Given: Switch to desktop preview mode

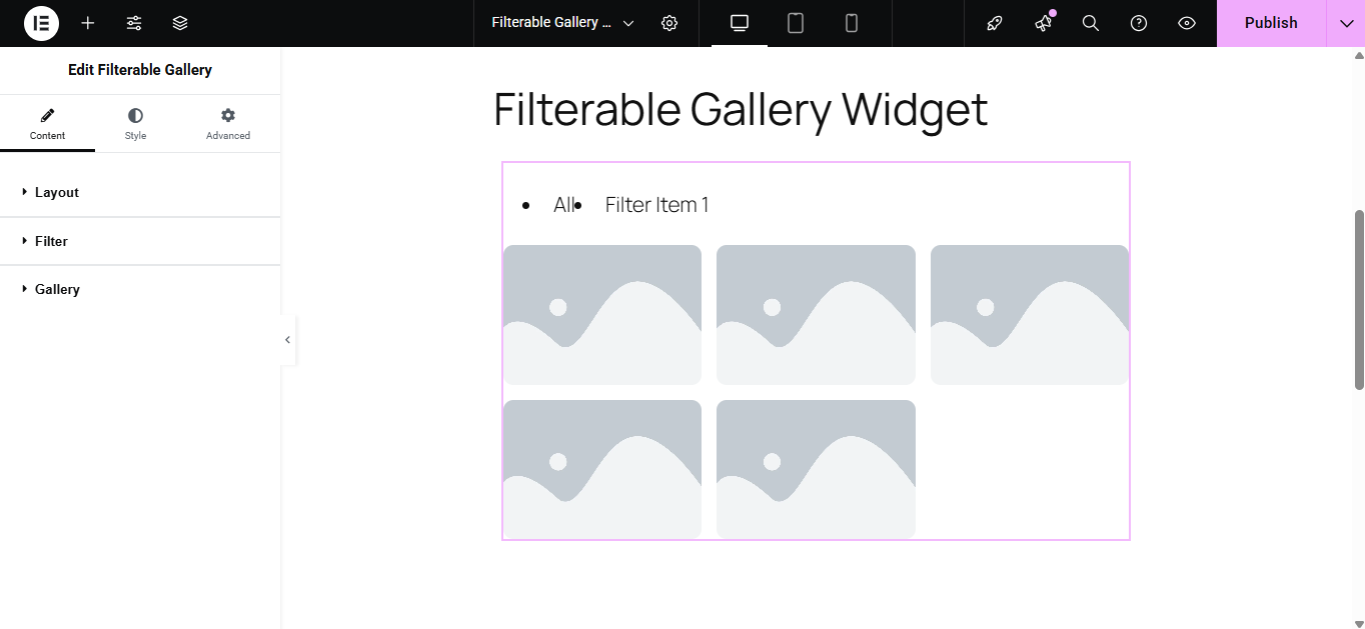Looking at the screenshot, I should 740,23.
